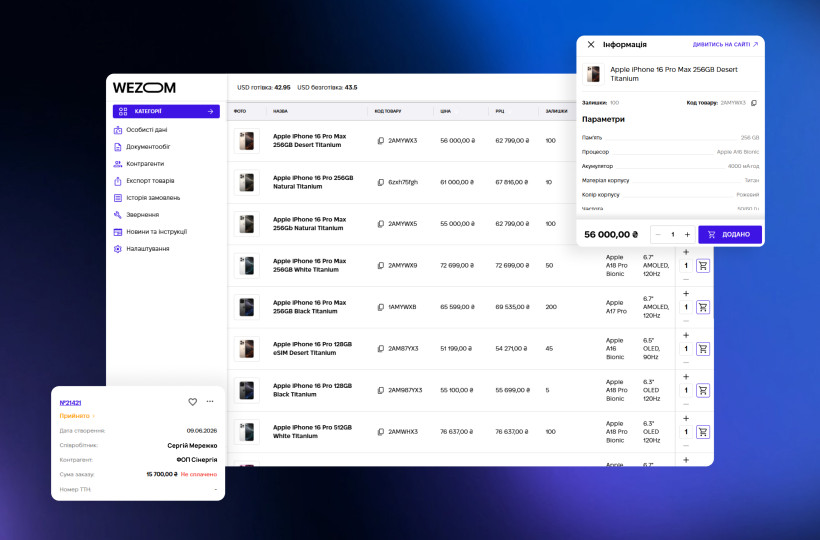
Task: Increase quantity for 128GB Black Titanium row
Action: (x=686, y=377)
